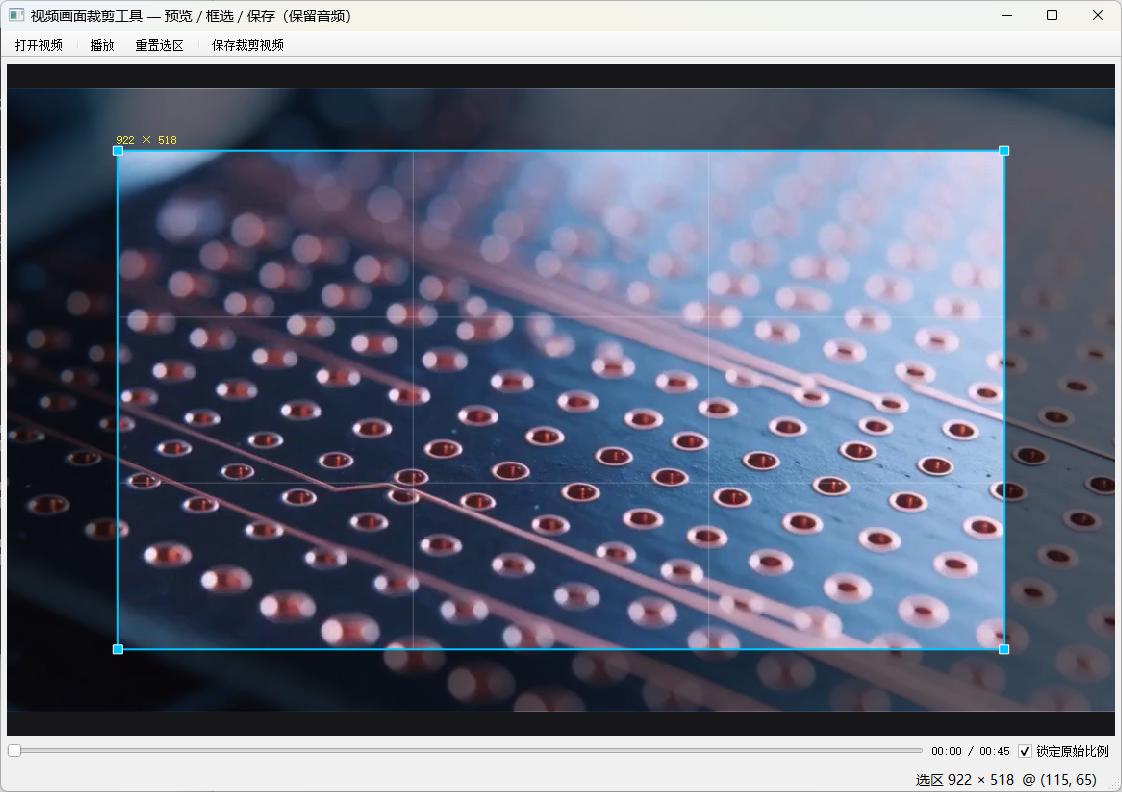Start playback with the 播放 button
The width and height of the screenshot is (1122, 792).
pyautogui.click(x=102, y=45)
